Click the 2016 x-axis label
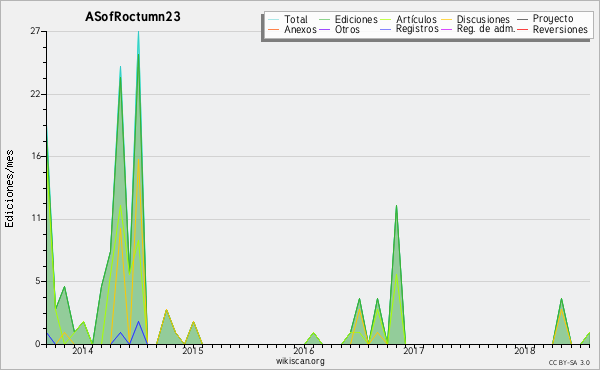The height and width of the screenshot is (370, 600). click(x=303, y=350)
